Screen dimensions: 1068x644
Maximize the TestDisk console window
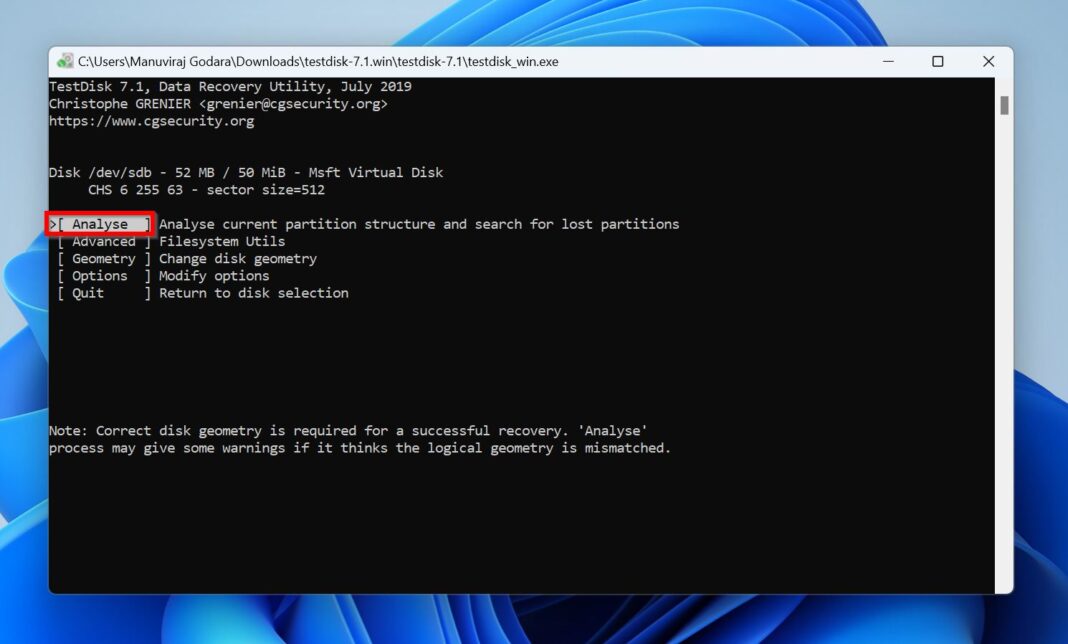[x=938, y=61]
